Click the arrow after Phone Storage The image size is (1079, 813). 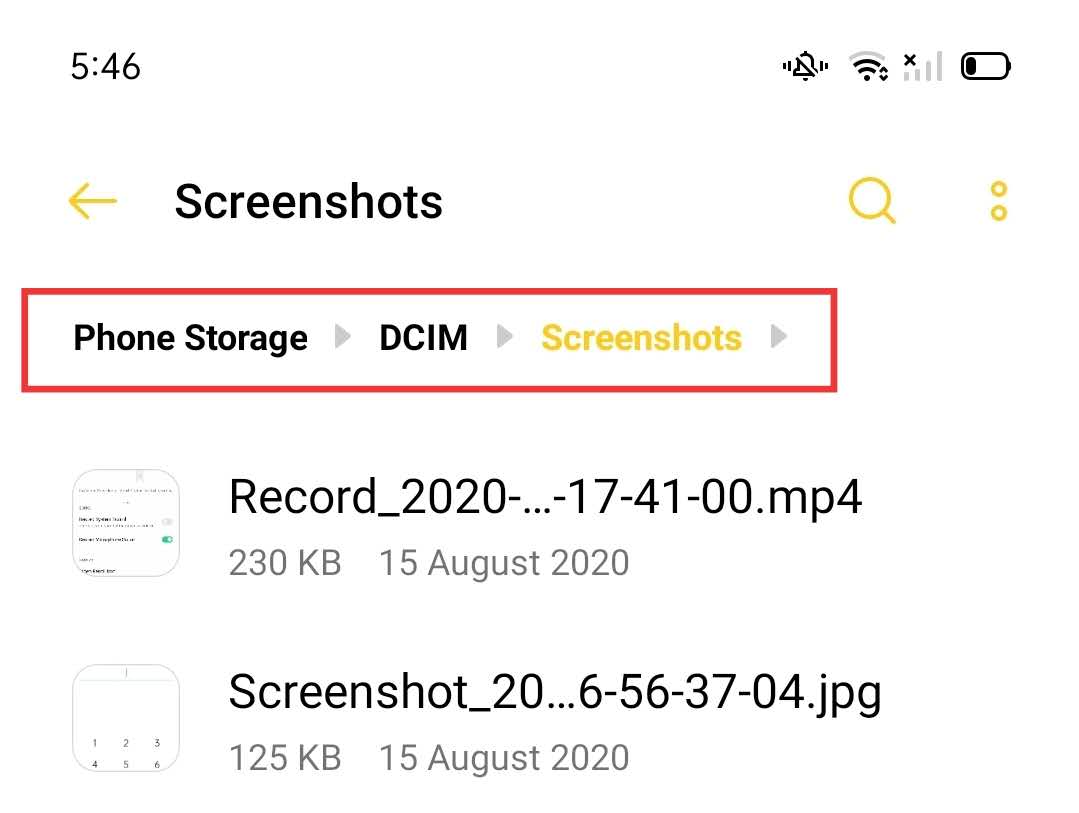click(x=343, y=338)
